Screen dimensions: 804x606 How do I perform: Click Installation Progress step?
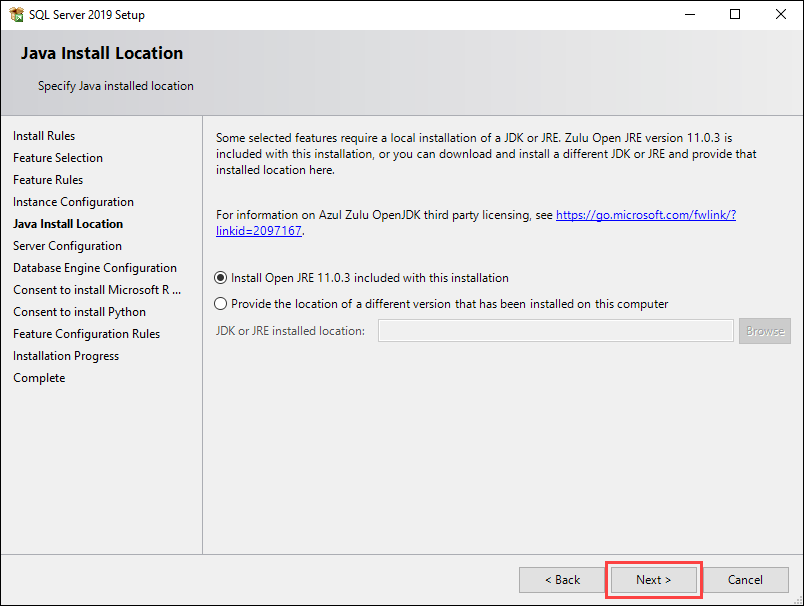[66, 356]
